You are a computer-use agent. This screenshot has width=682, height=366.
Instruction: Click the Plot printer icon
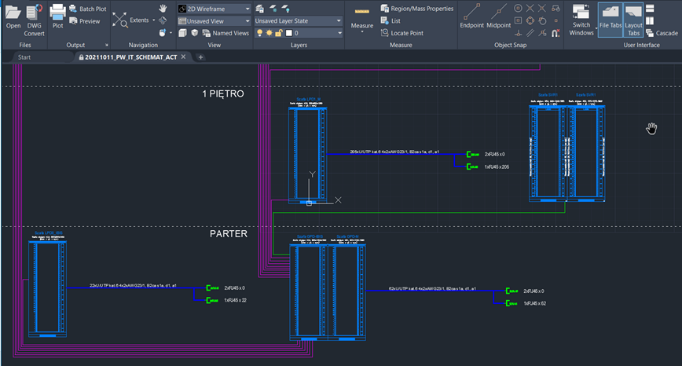coord(57,17)
